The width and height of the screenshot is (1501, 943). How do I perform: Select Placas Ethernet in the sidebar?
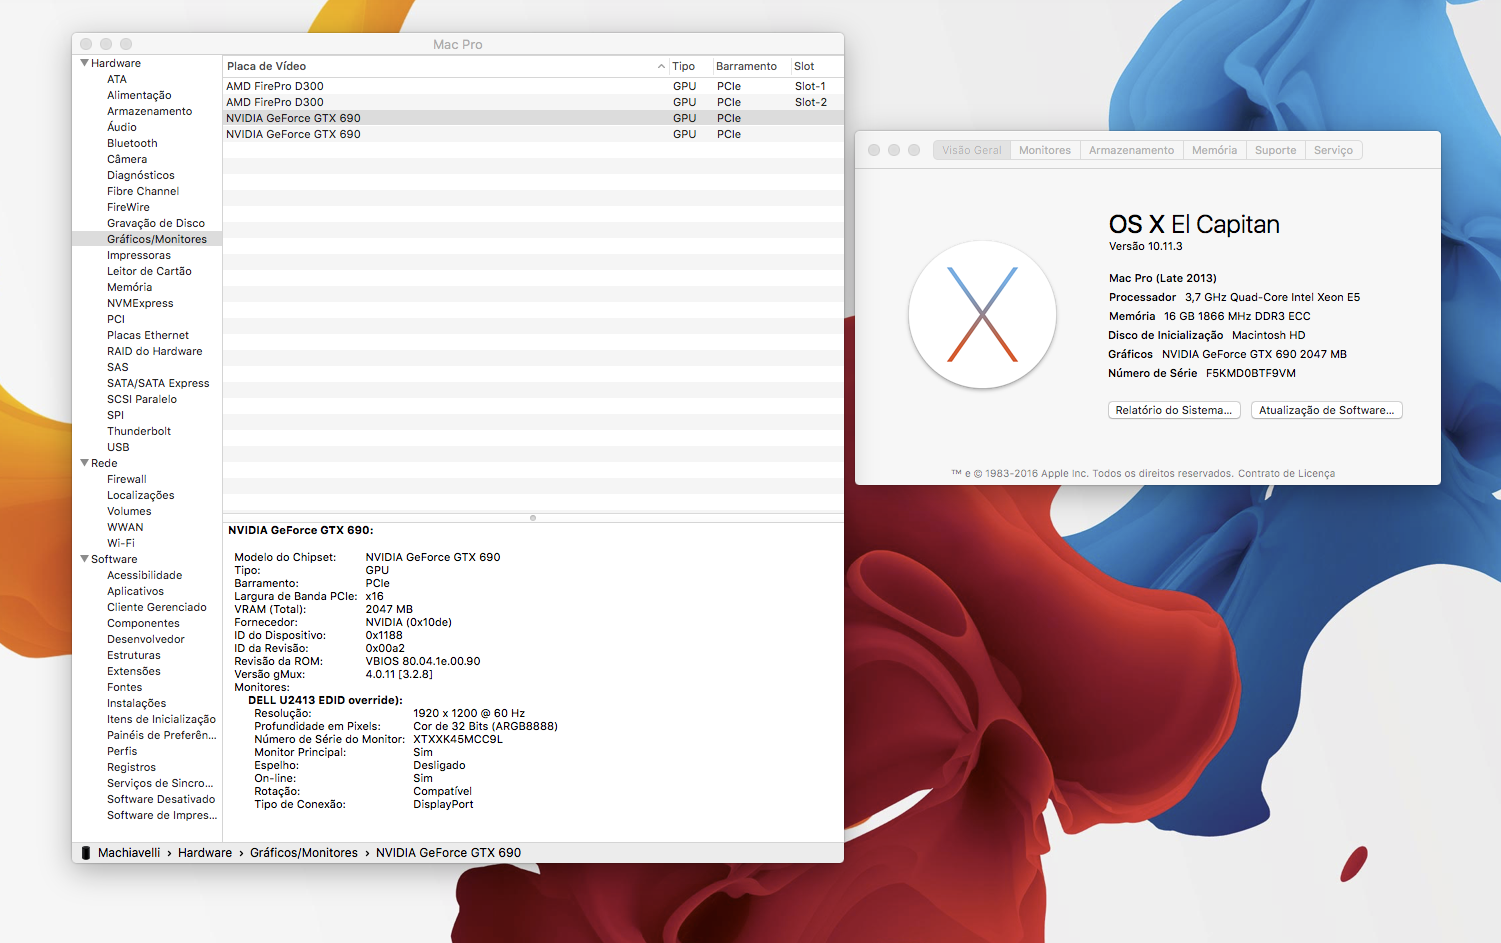[x=148, y=335]
